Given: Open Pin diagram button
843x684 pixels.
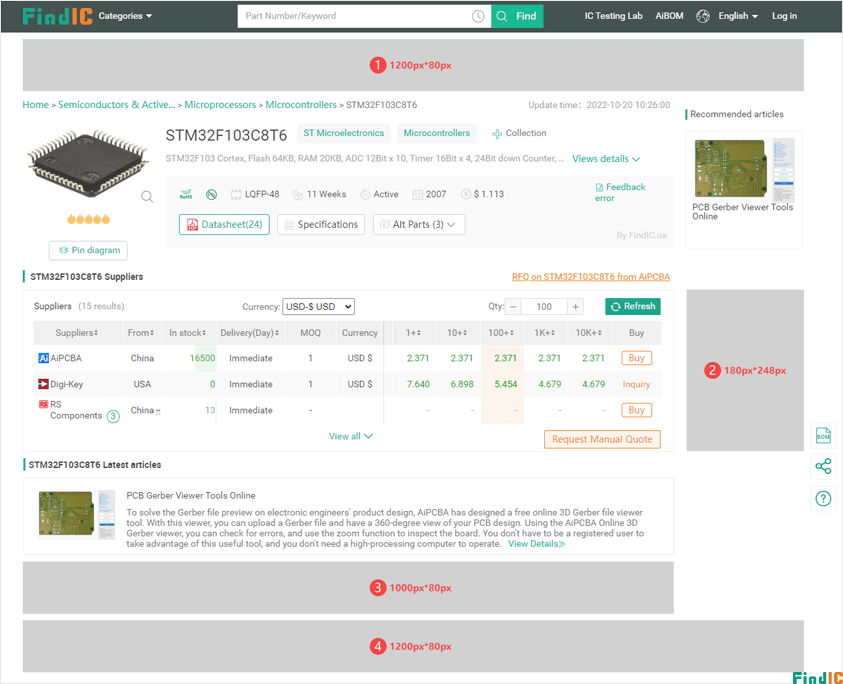Looking at the screenshot, I should click(88, 250).
